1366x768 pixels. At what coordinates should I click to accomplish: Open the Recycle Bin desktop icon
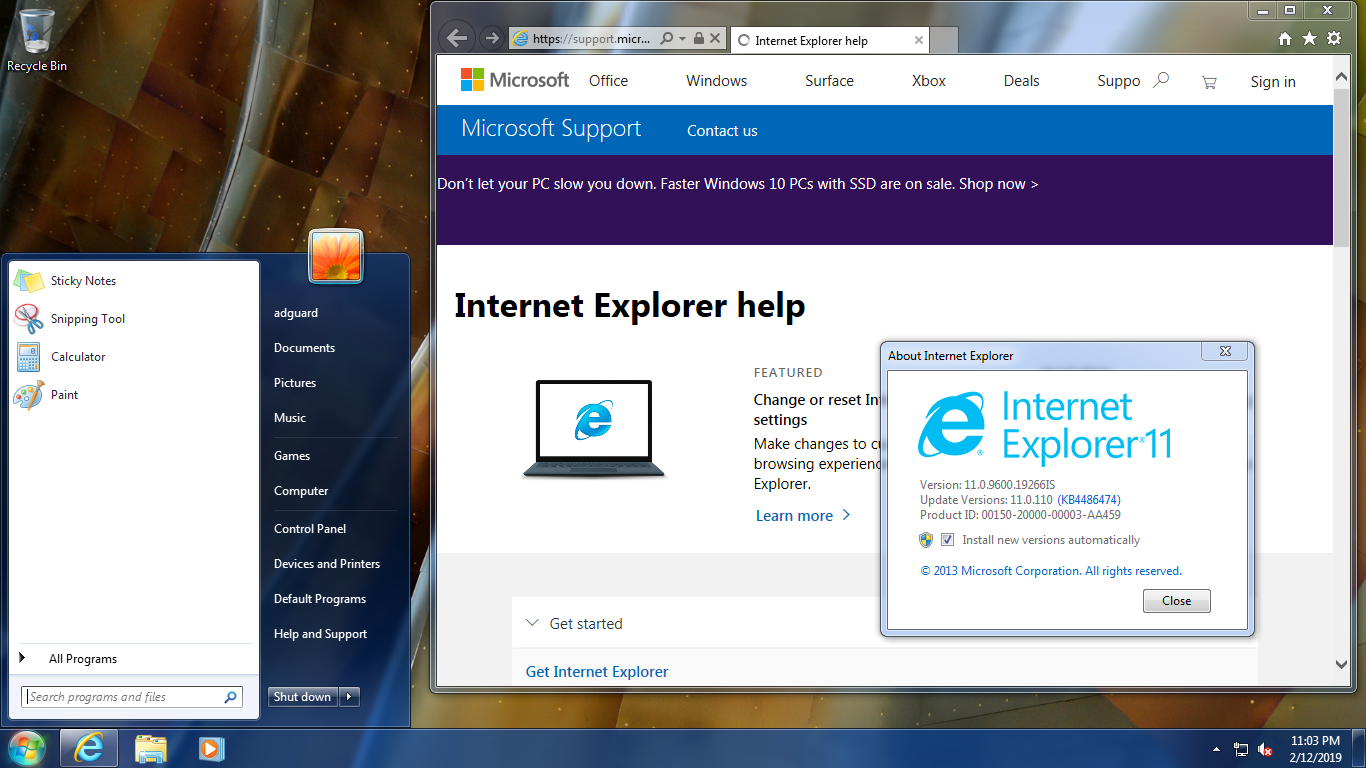click(x=37, y=40)
